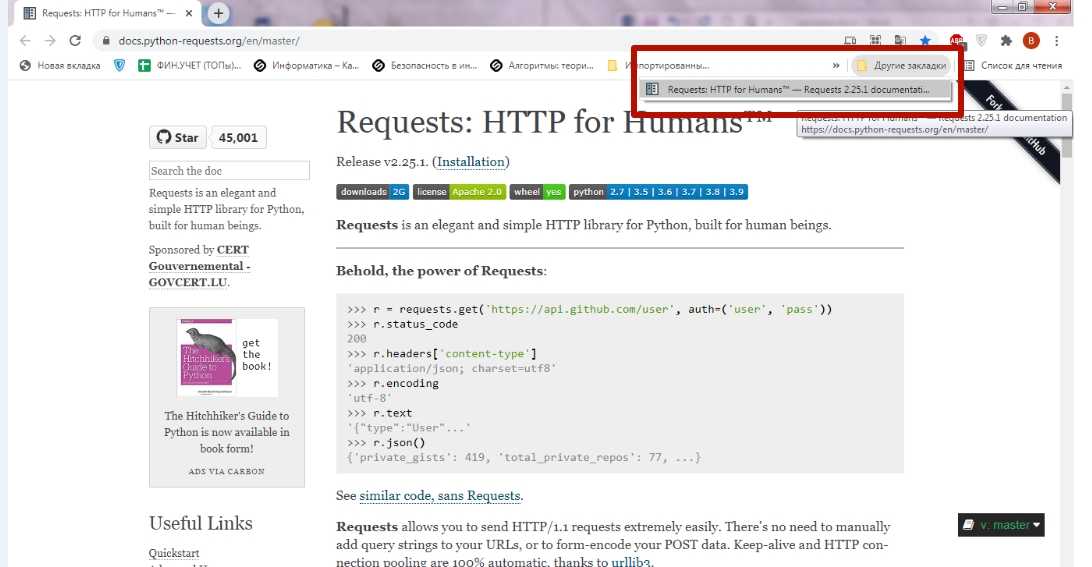
Task: Open the Другие закладки bookmarks folder
Action: click(x=900, y=66)
